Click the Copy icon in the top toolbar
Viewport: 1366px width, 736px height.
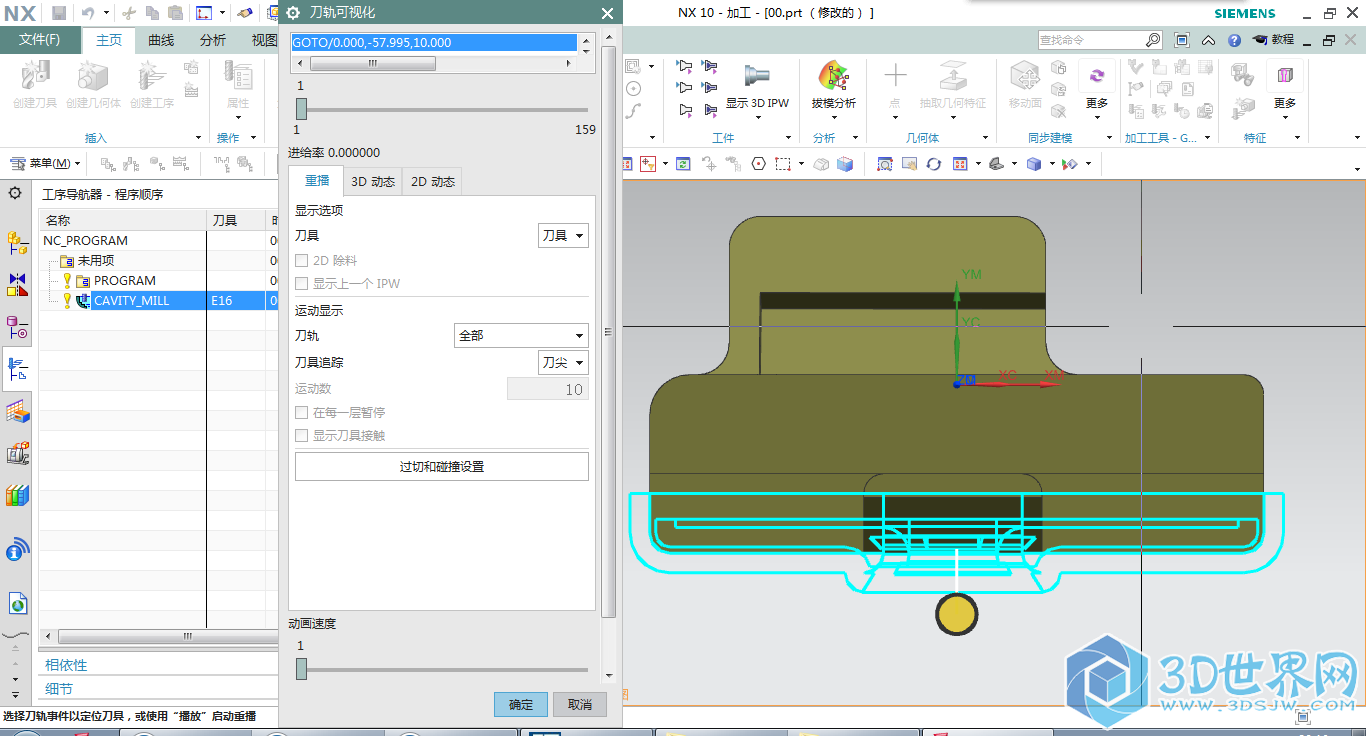[x=152, y=13]
